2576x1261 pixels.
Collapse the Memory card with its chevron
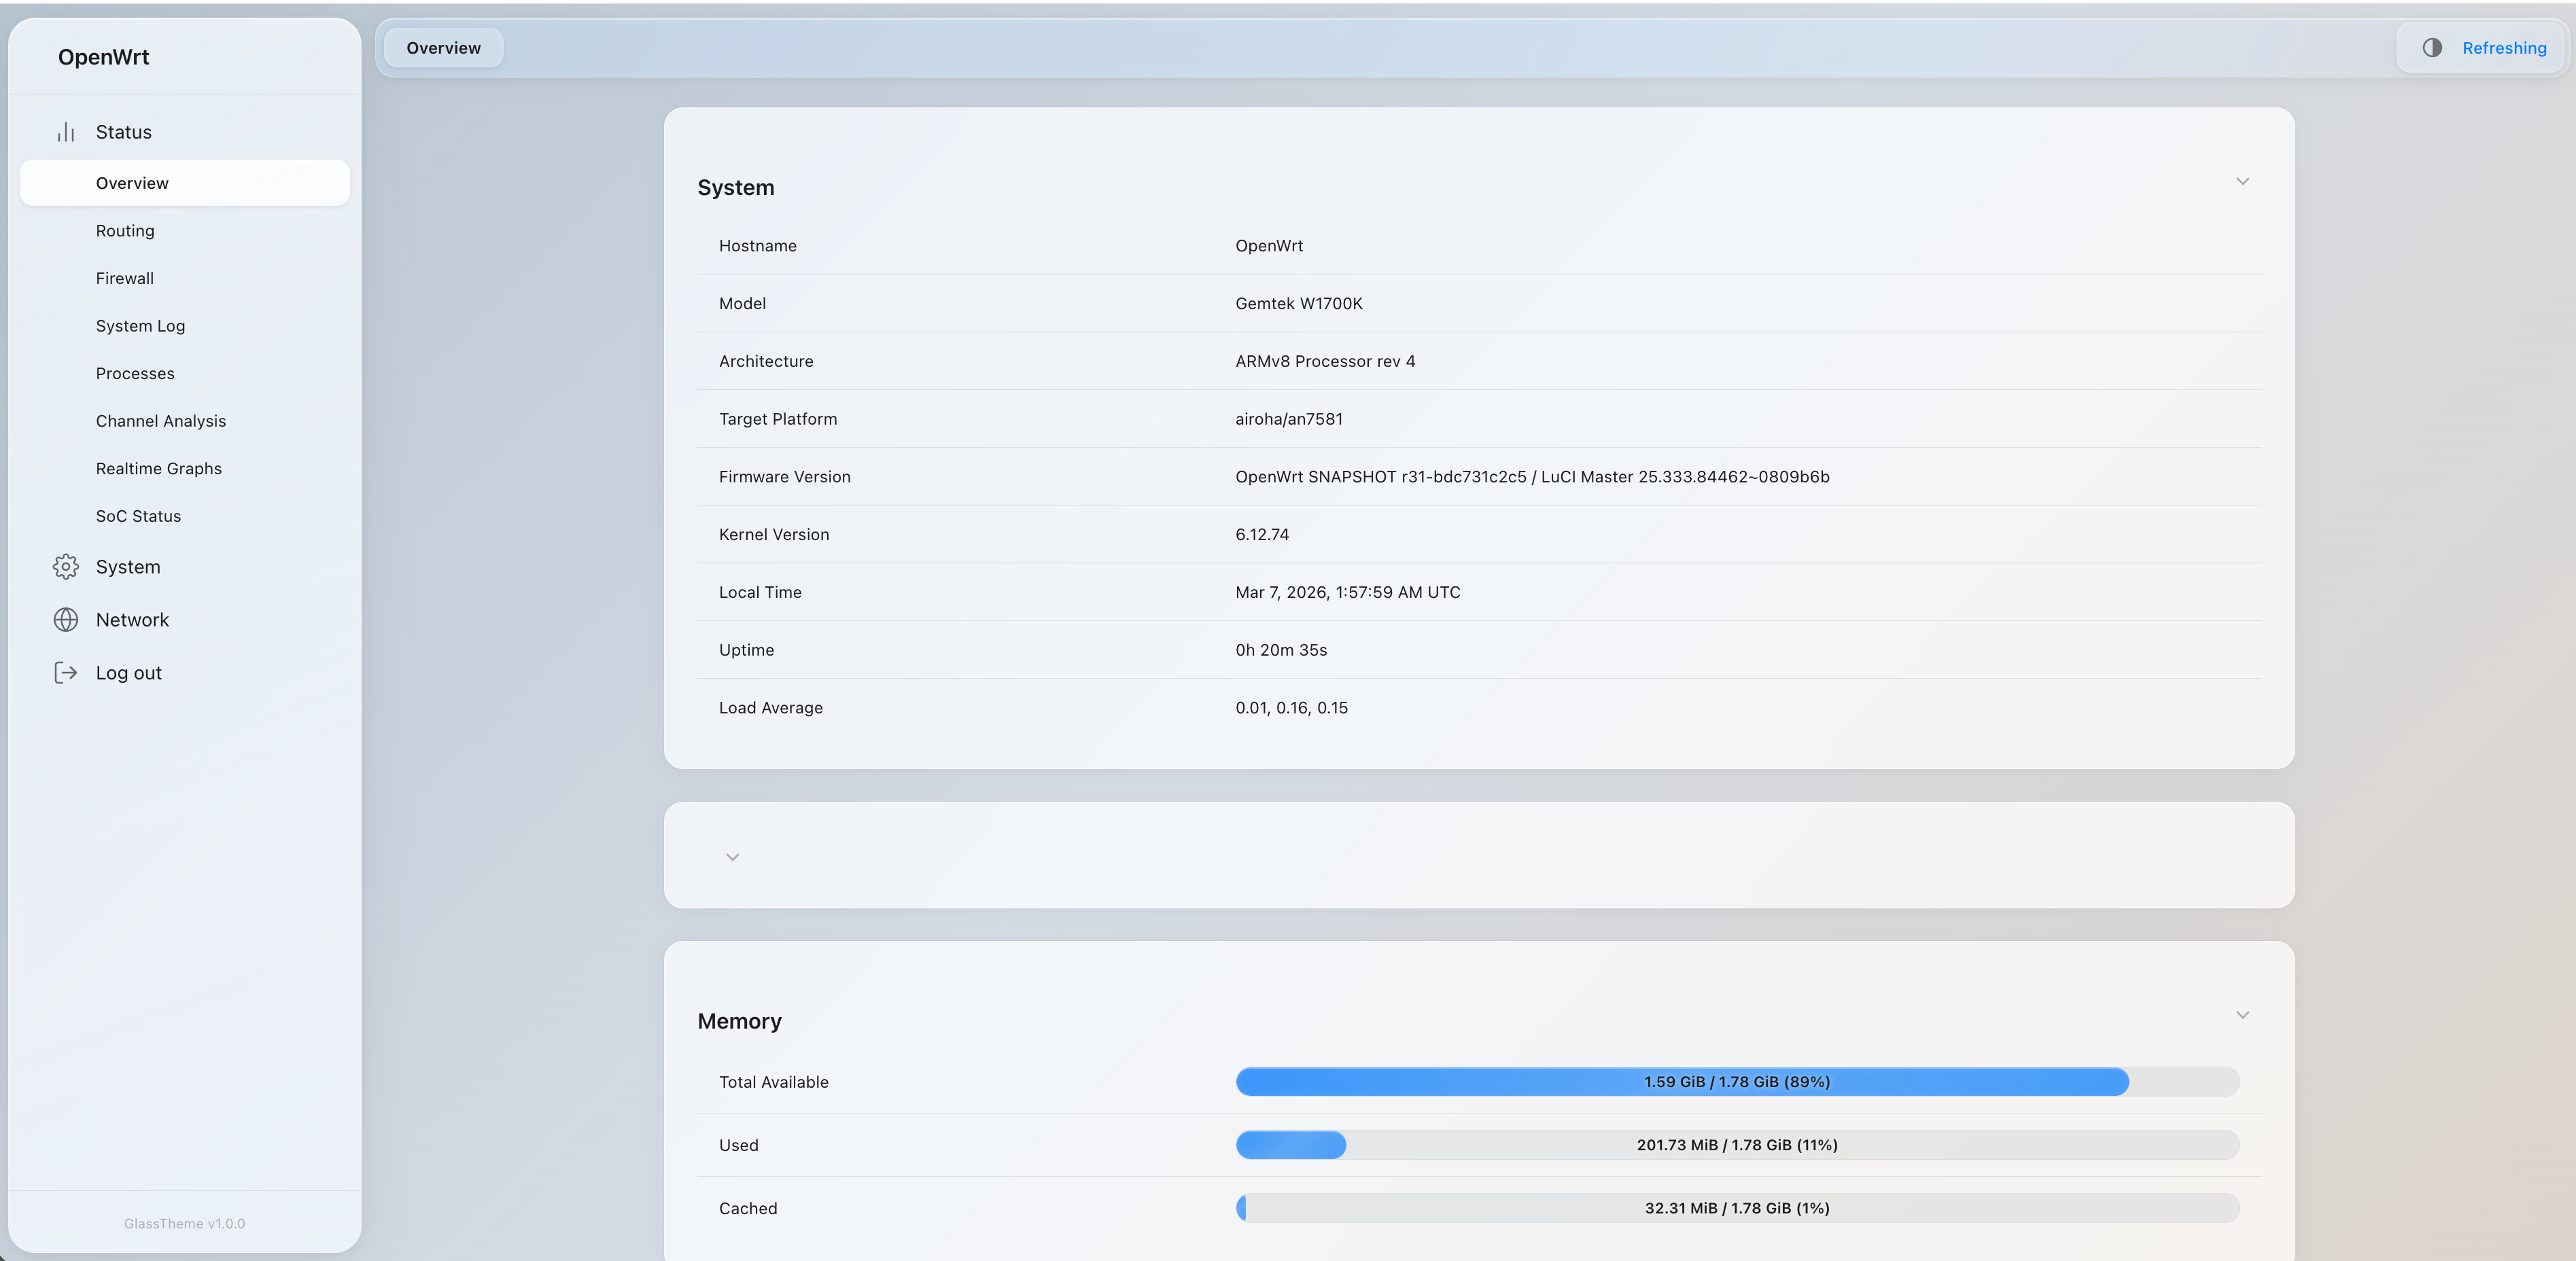(2242, 1015)
